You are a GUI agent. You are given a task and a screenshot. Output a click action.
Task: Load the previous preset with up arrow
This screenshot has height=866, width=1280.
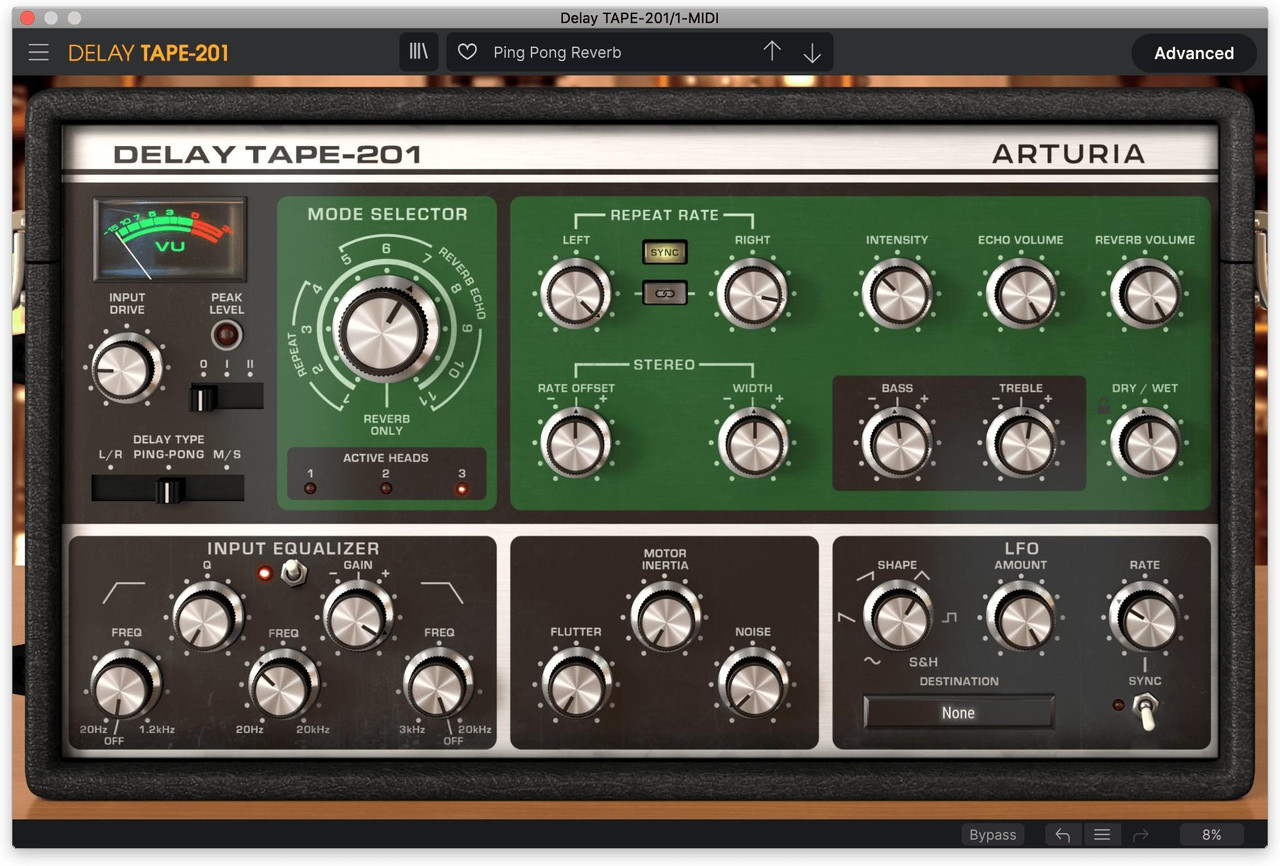pos(772,52)
